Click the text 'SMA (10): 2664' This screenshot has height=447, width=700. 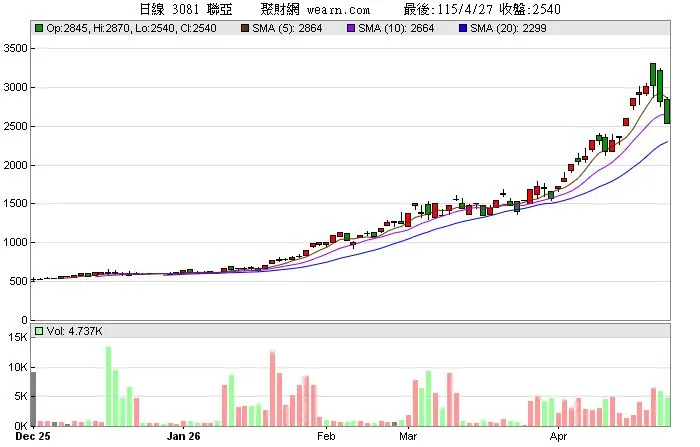pyautogui.click(x=396, y=28)
